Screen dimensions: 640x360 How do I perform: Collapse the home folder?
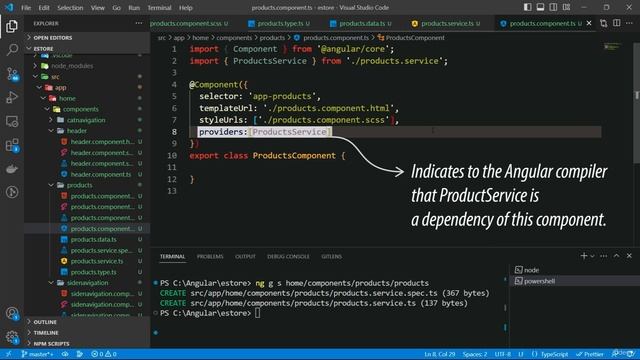pos(67,98)
